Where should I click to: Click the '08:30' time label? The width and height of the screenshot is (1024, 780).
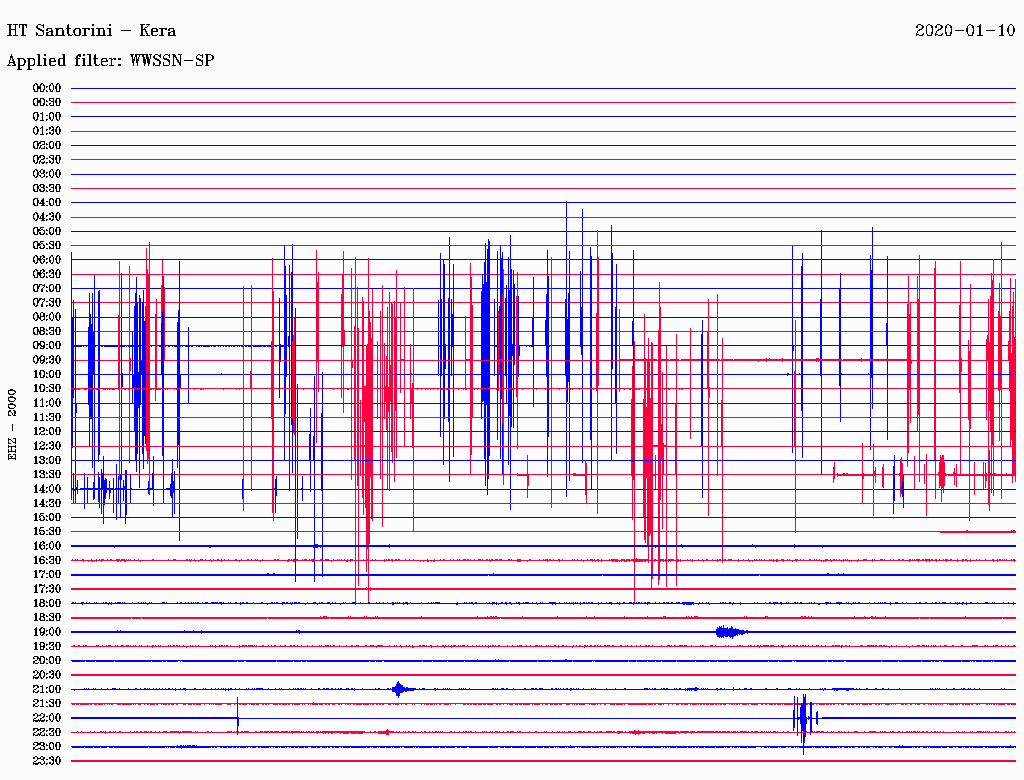(47, 331)
